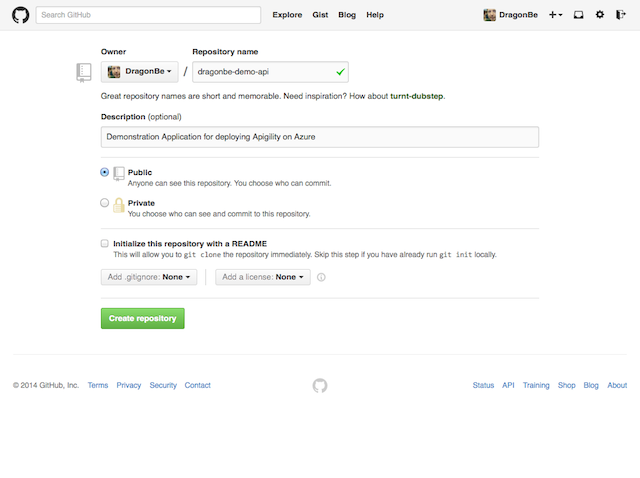Click the repository Description text field
This screenshot has height=478, width=640.
click(320, 136)
